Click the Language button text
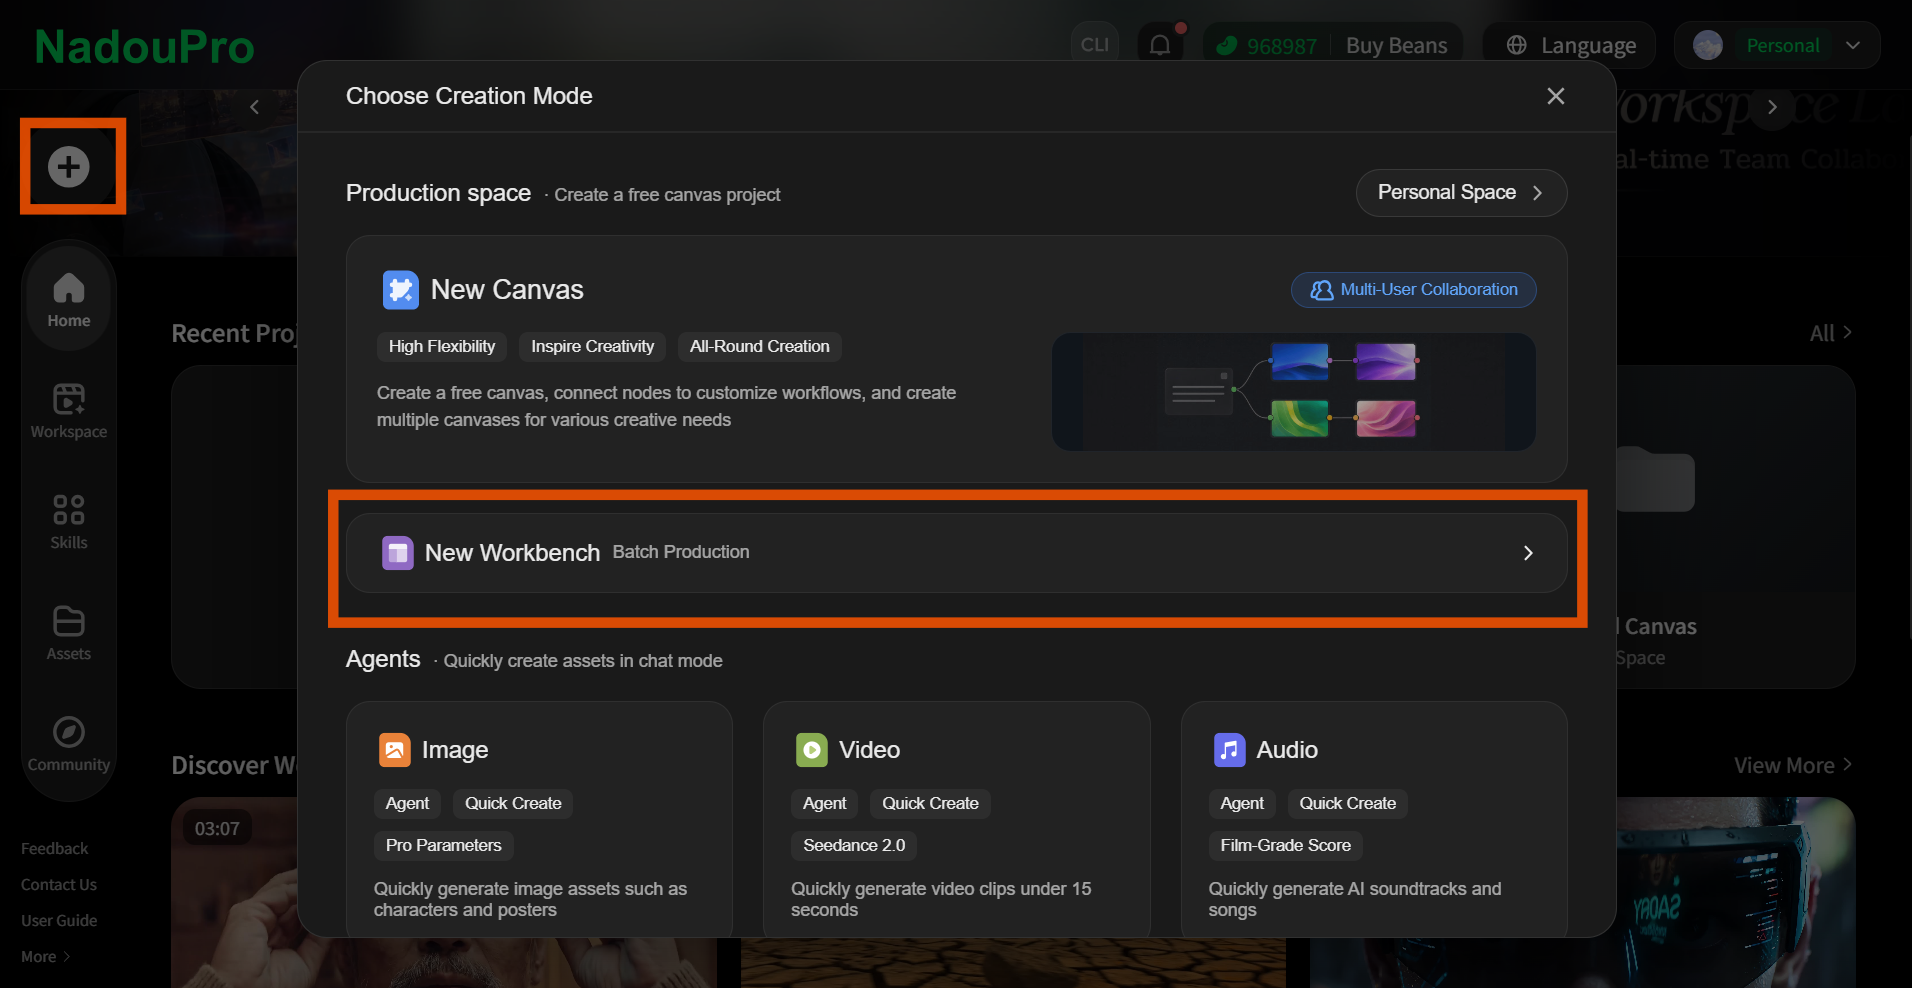The width and height of the screenshot is (1912, 988). pos(1589,46)
